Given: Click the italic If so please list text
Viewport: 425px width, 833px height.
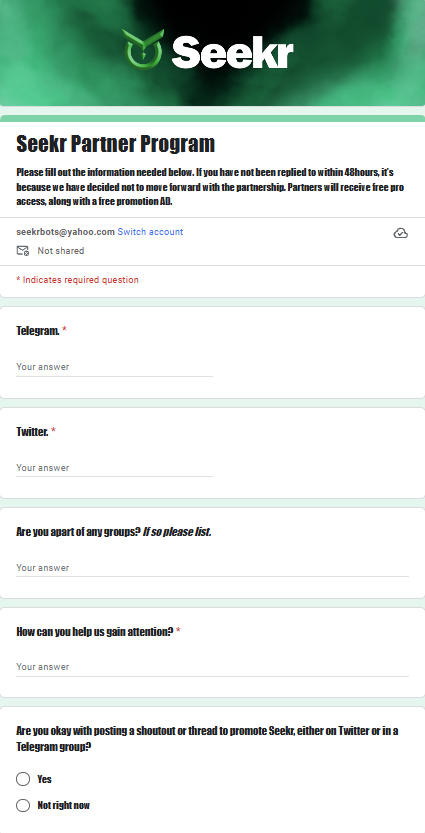Looking at the screenshot, I should [x=177, y=531].
